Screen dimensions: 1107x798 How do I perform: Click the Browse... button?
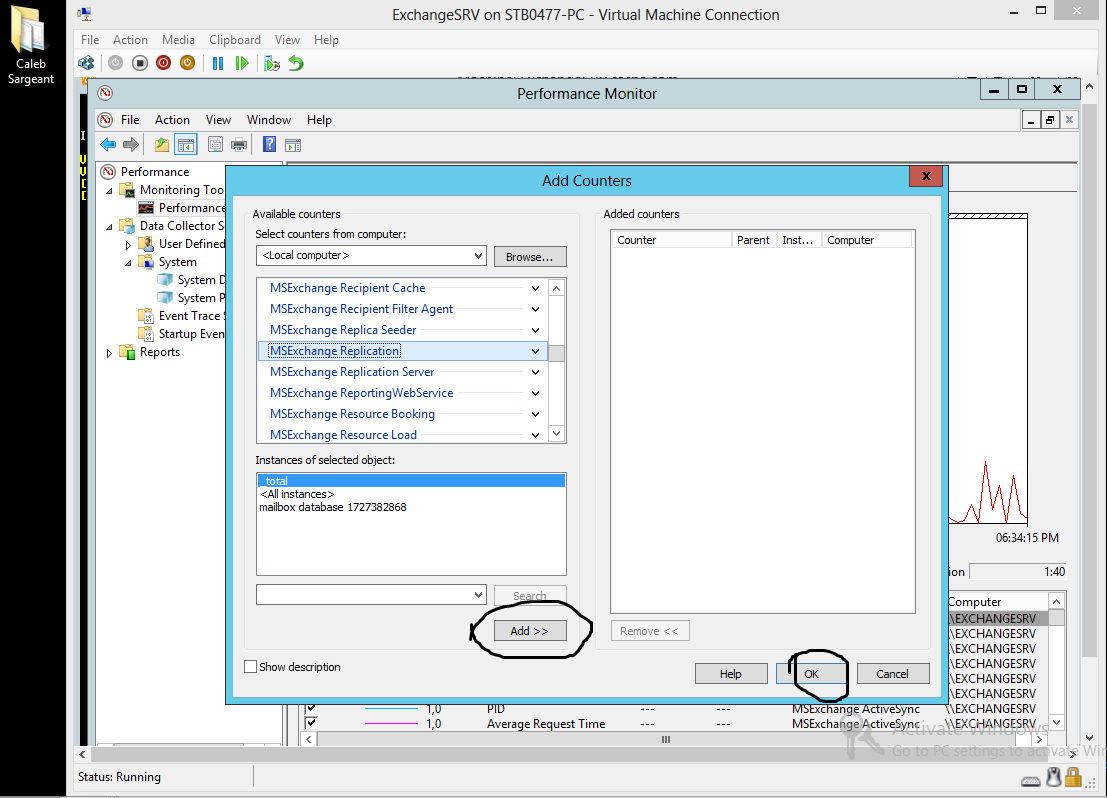[x=529, y=256]
